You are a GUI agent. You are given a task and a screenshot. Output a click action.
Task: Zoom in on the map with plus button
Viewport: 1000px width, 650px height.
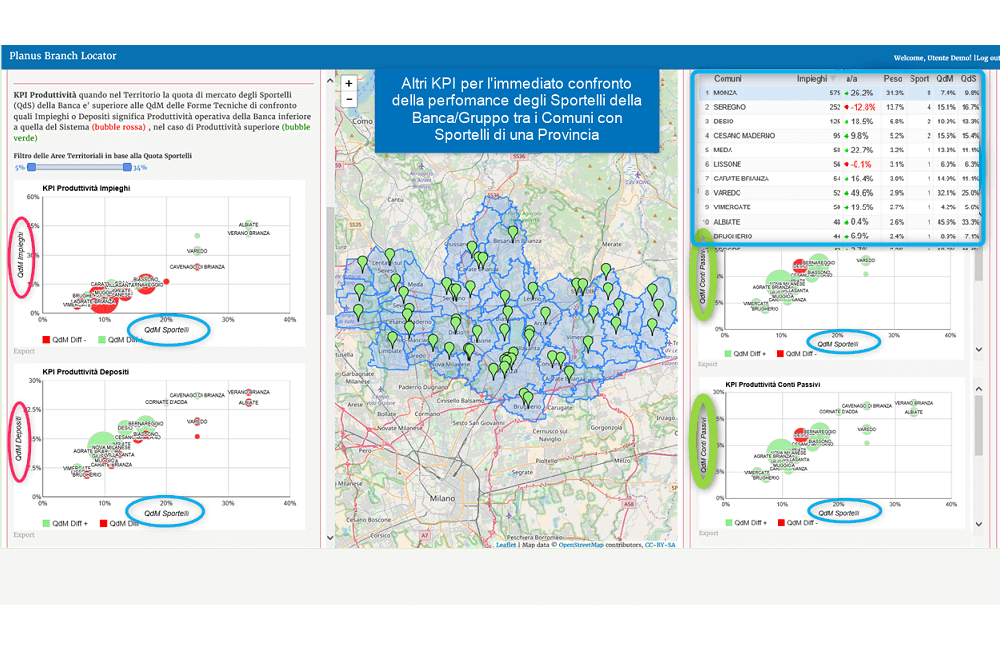349,84
